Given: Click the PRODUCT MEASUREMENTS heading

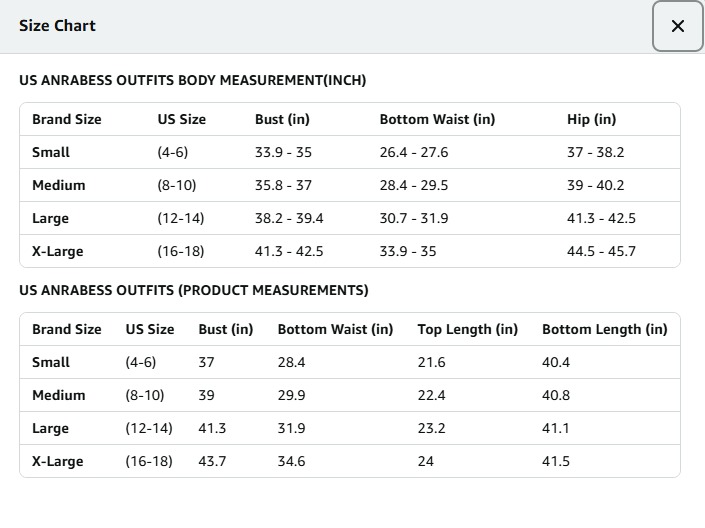Looking at the screenshot, I should (x=194, y=290).
